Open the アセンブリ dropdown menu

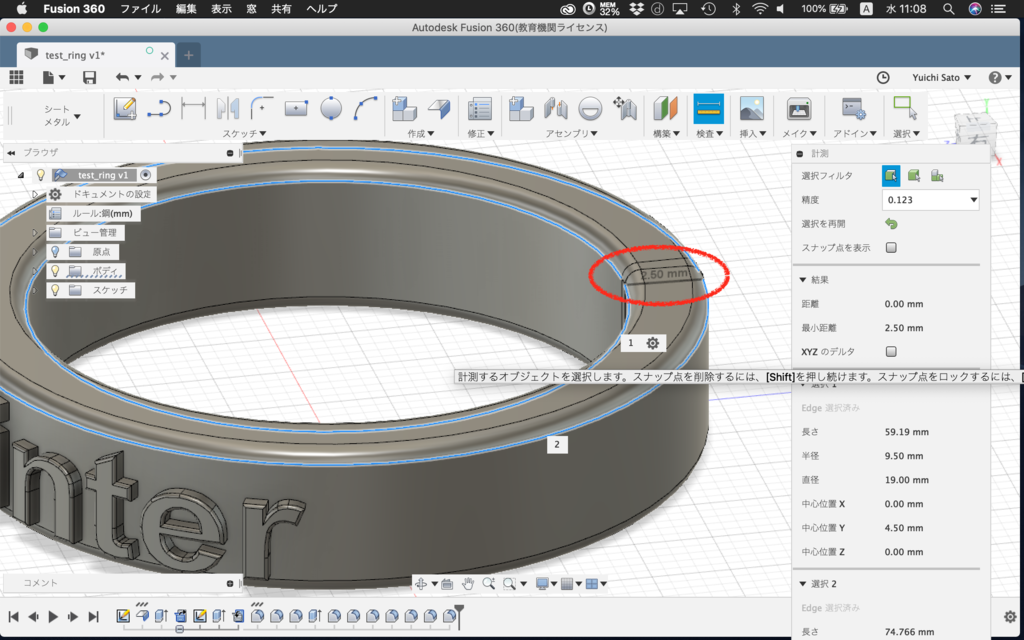571,133
